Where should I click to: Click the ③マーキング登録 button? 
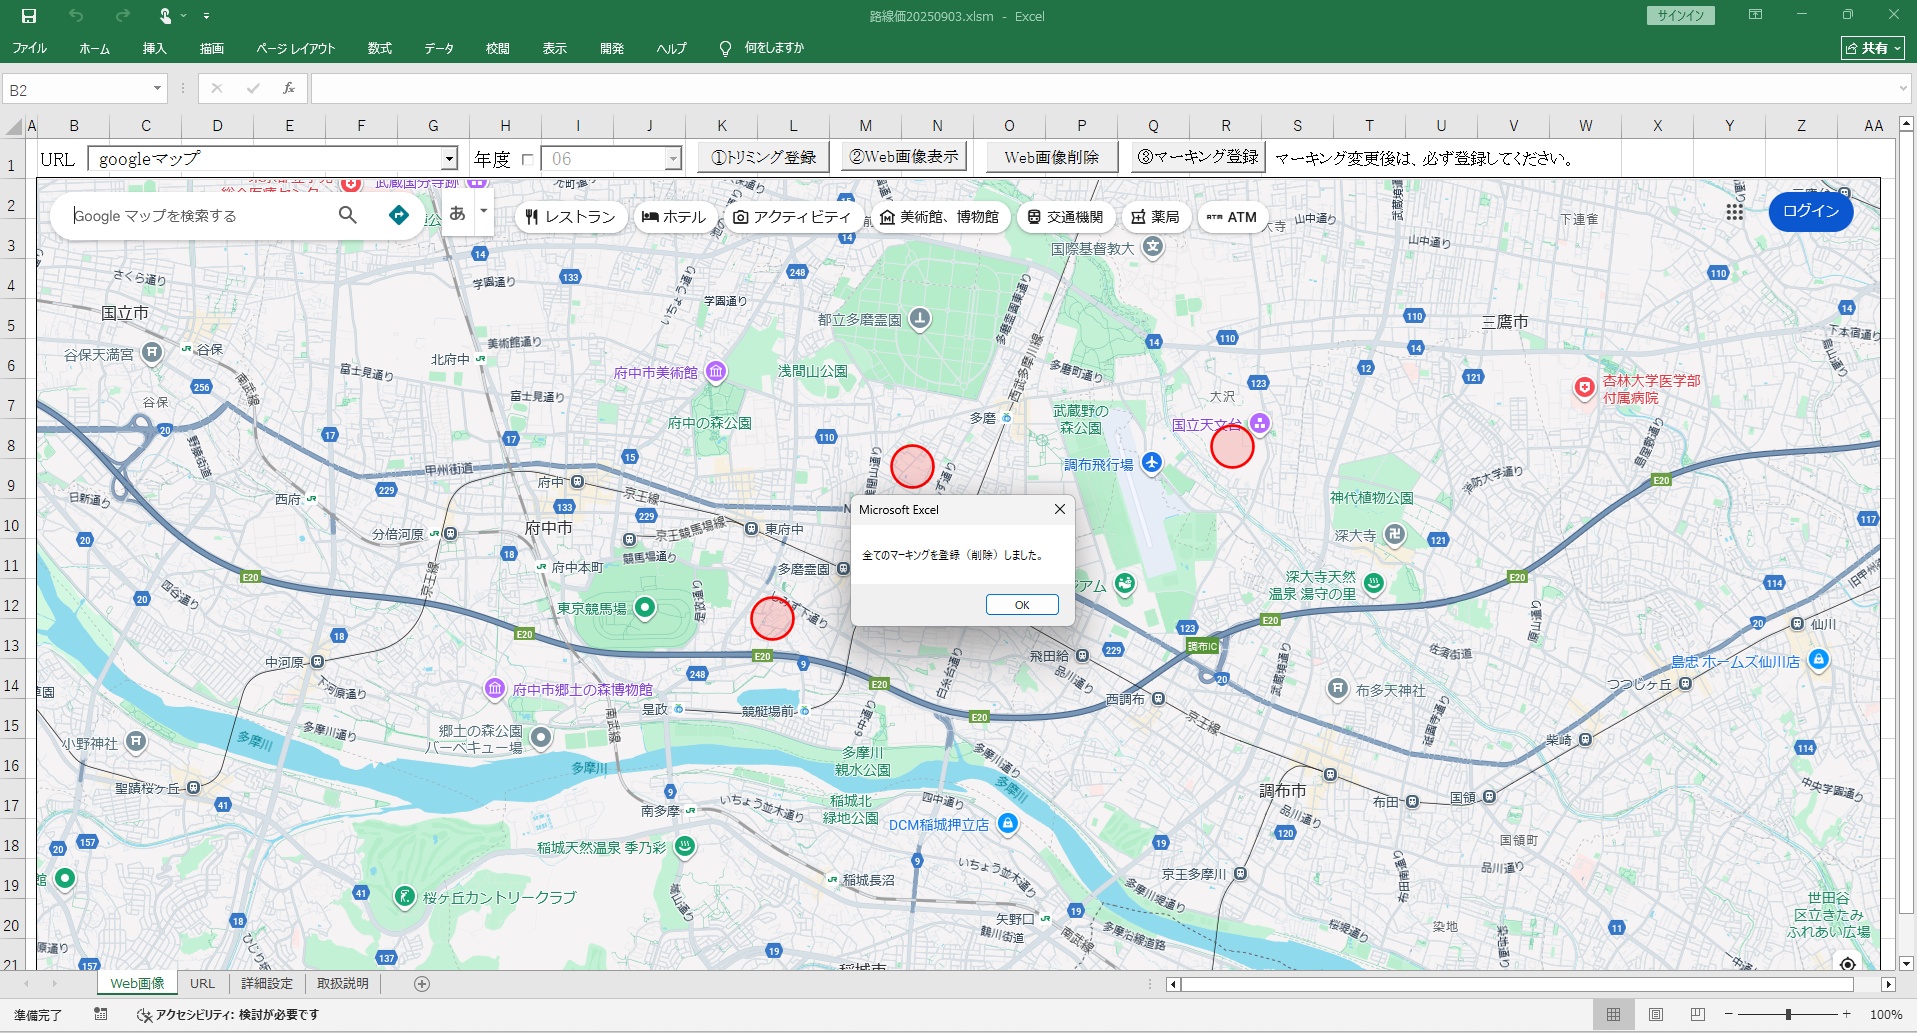(1198, 157)
